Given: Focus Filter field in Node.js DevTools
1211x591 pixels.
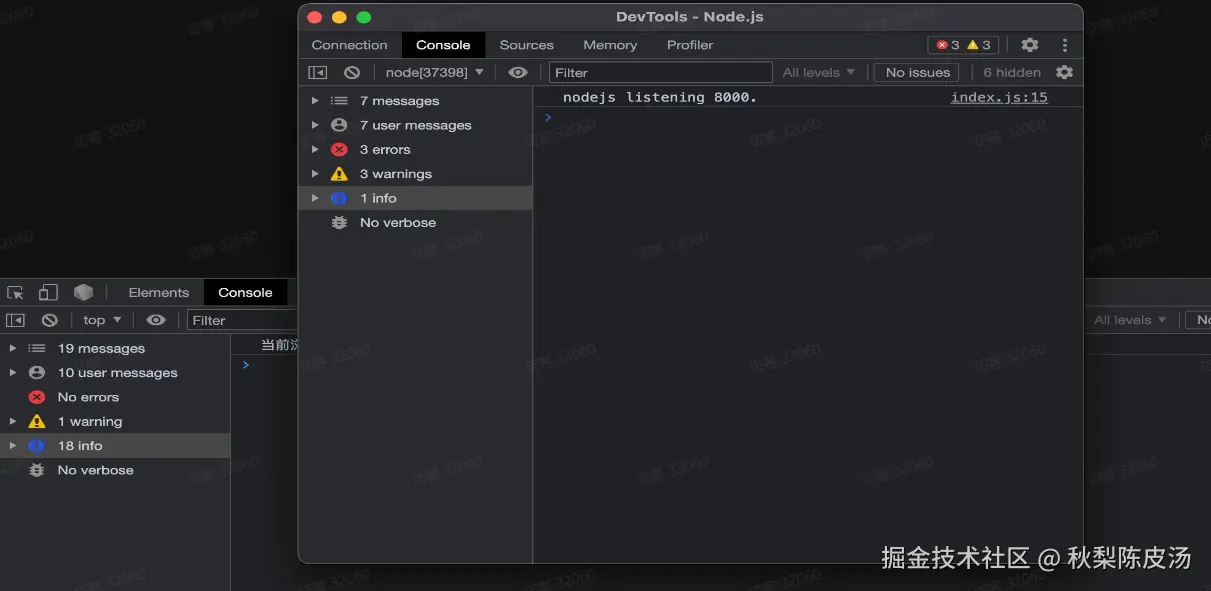Looking at the screenshot, I should (661, 72).
